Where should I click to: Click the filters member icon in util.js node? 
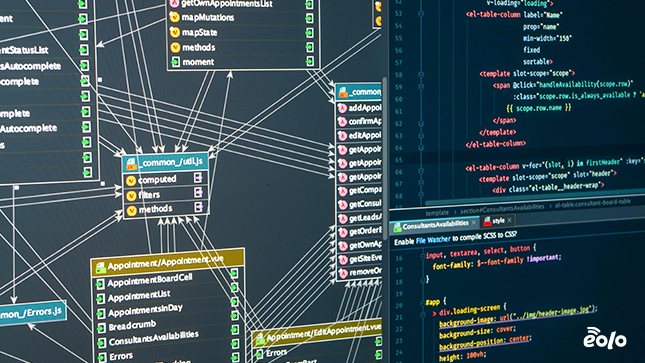coord(131,196)
